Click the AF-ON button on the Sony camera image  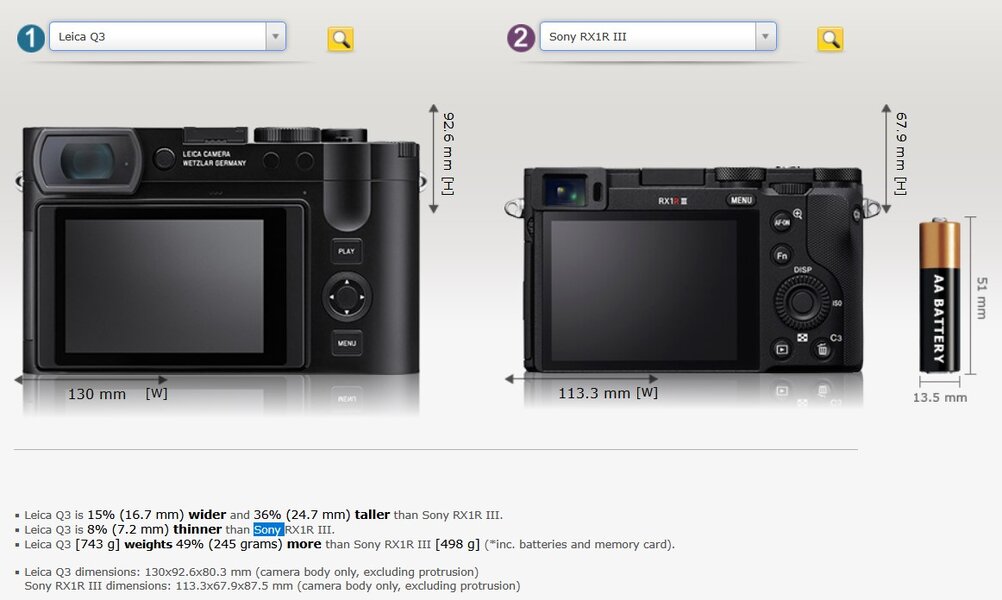click(x=781, y=223)
